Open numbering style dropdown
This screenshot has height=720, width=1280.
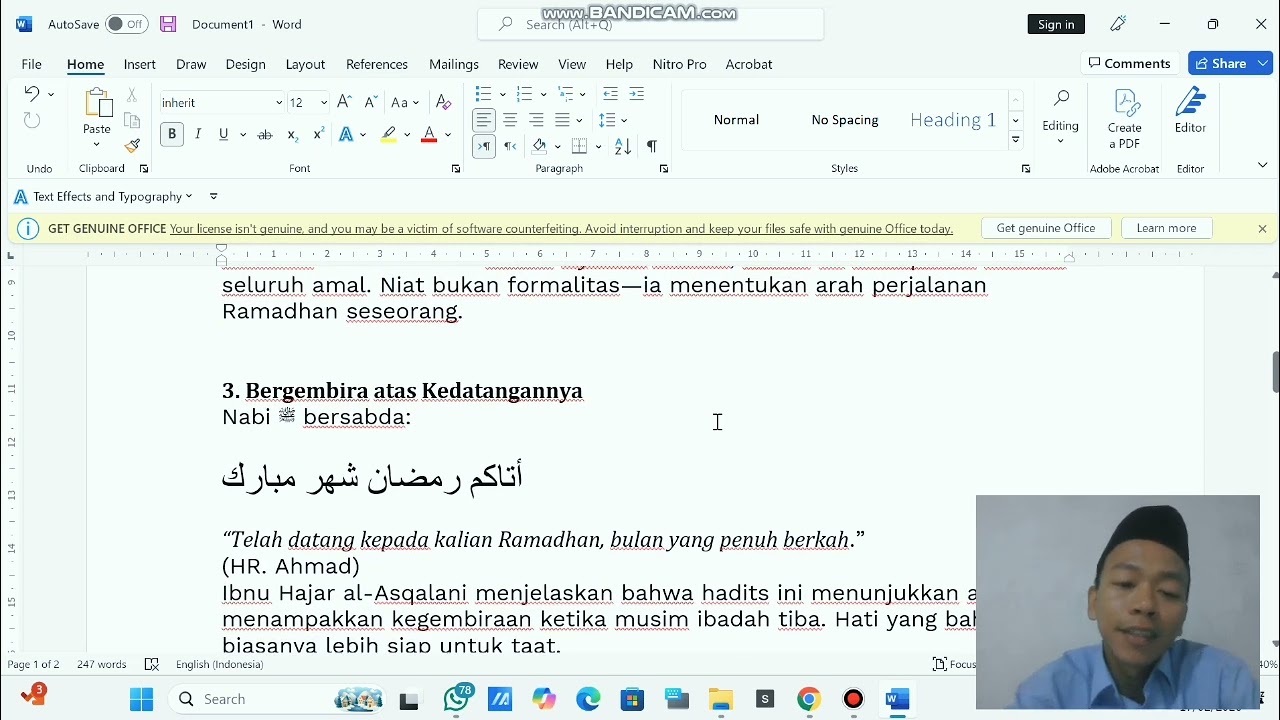point(543,94)
